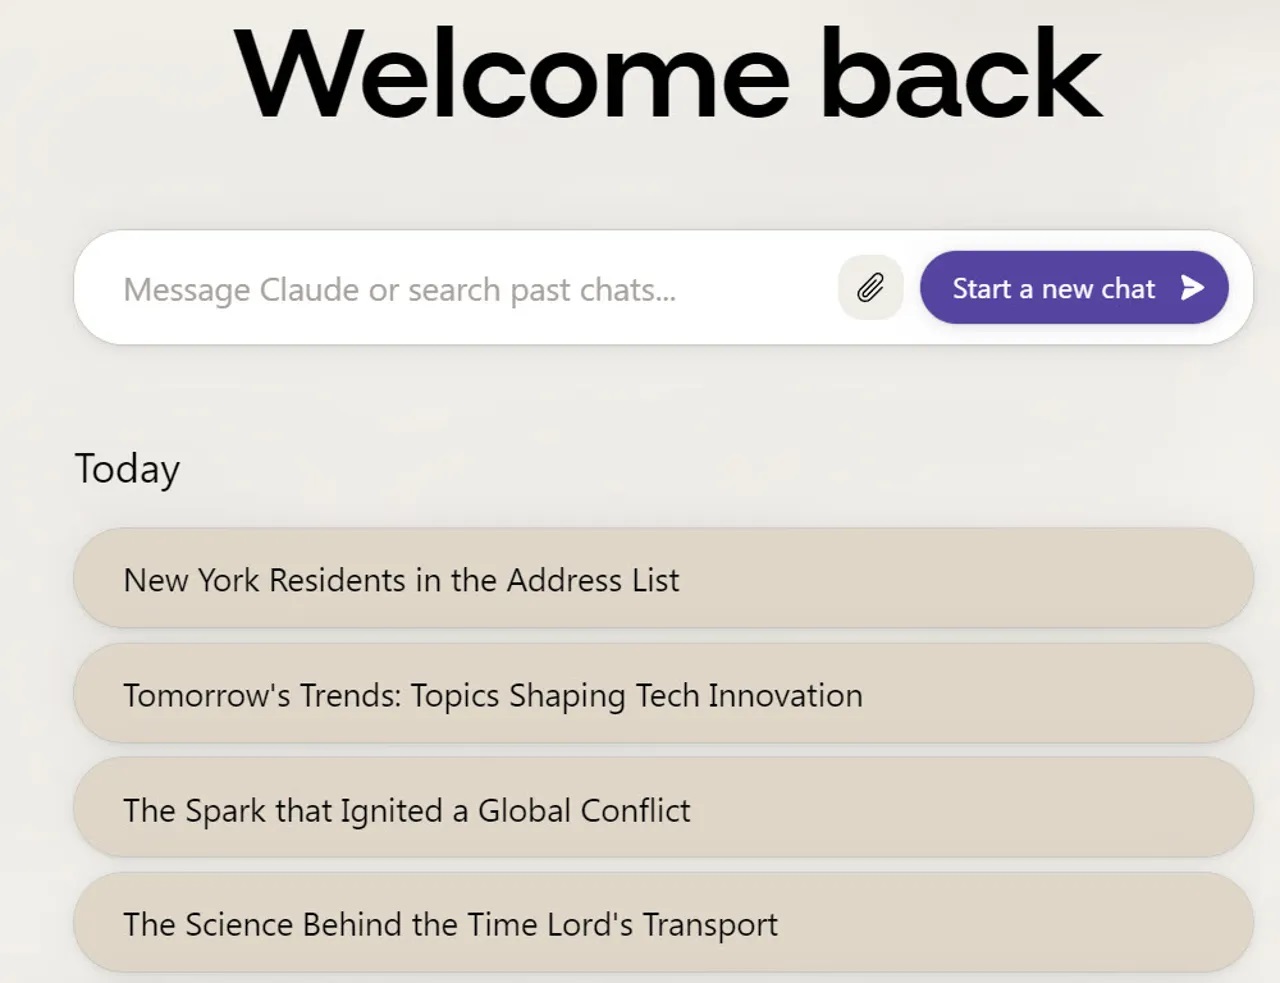The height and width of the screenshot is (983, 1280).
Task: Click the Today section heading
Action: [x=127, y=468]
